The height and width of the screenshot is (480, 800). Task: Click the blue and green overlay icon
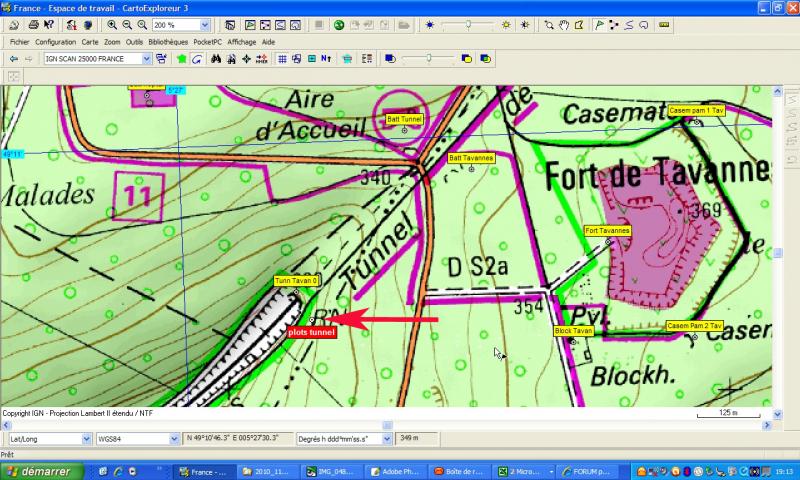pyautogui.click(x=485, y=59)
